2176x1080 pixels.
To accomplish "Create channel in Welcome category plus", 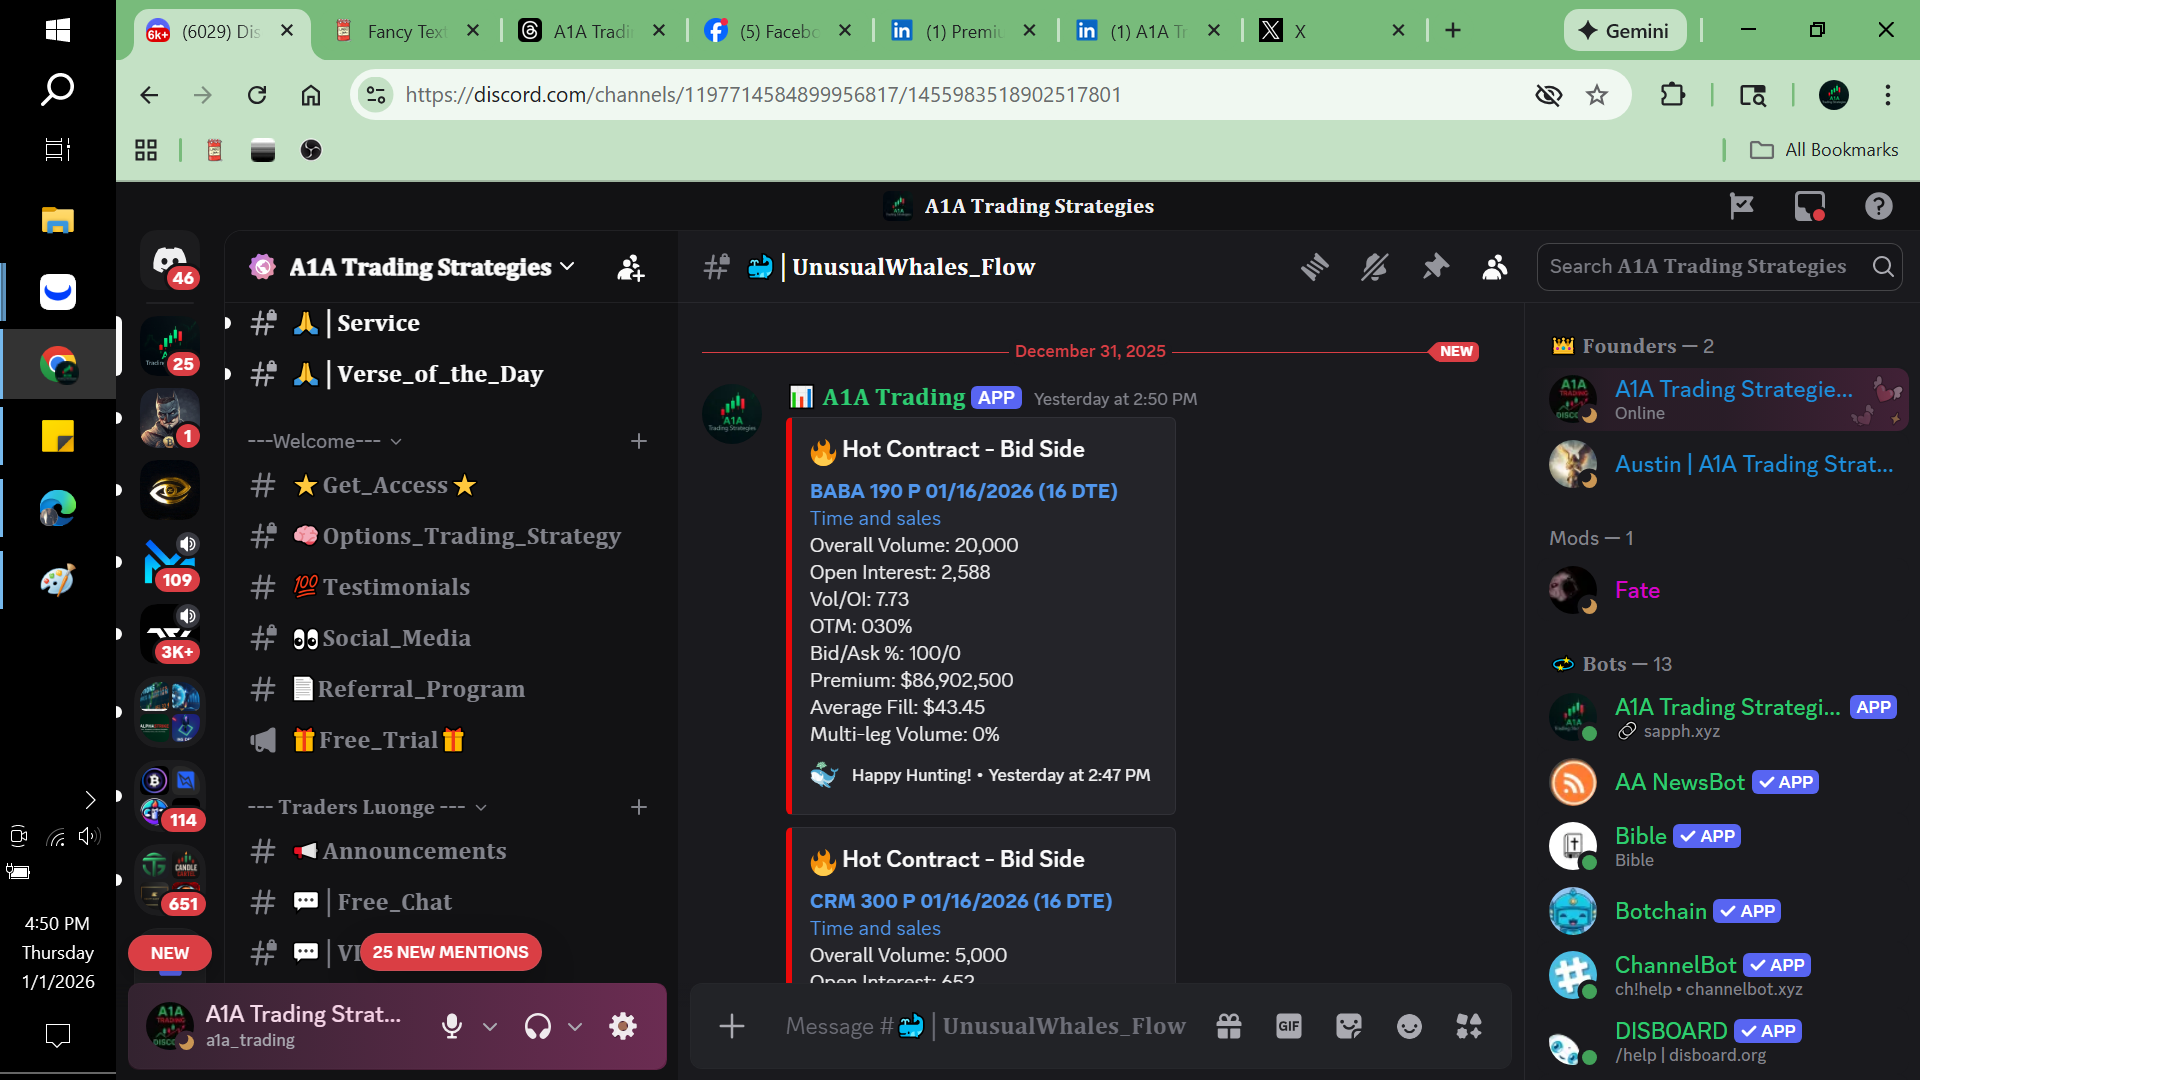I will point(639,441).
